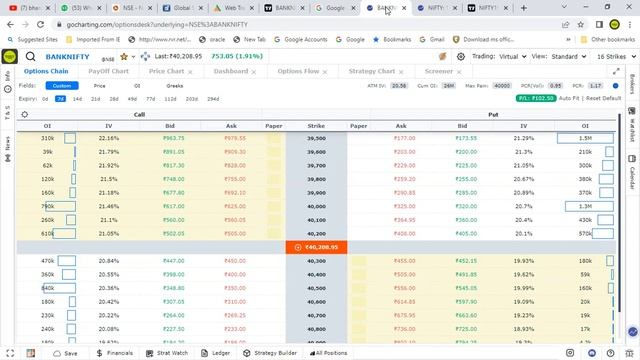Close the Strategy Chart tab
Screen dimensions: 640x360
coord(401,72)
